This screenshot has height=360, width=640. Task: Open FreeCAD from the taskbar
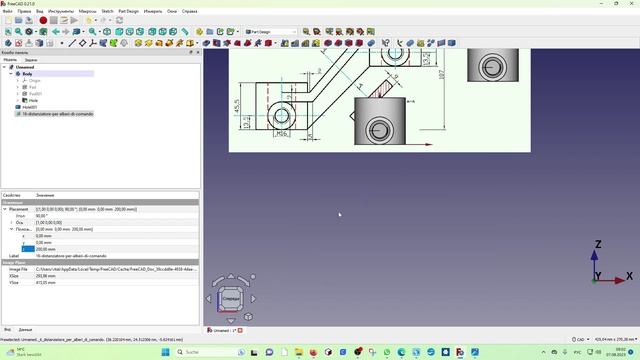tap(460, 352)
